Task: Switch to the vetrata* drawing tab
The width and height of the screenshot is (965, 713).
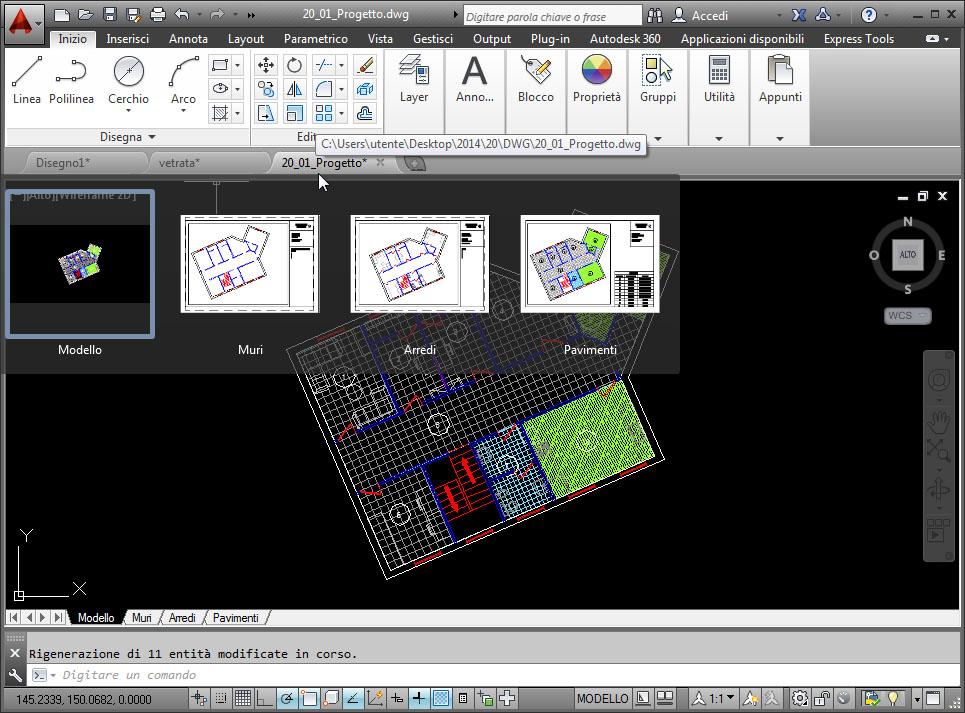Action: (180, 162)
